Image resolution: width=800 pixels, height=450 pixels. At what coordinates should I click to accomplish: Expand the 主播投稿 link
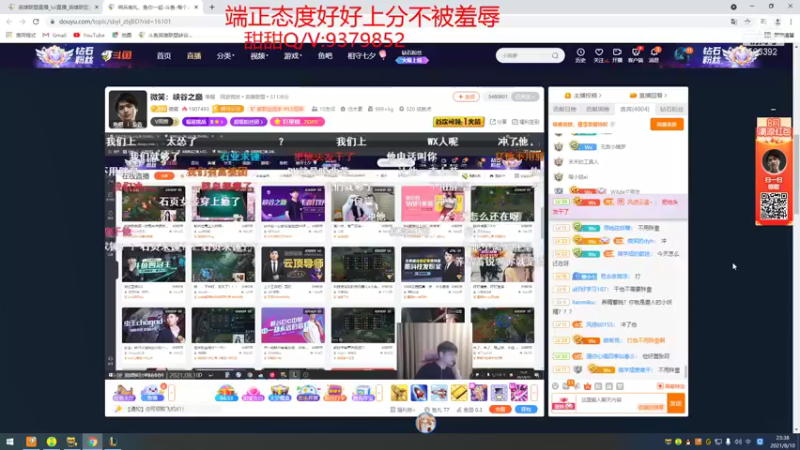click(583, 95)
